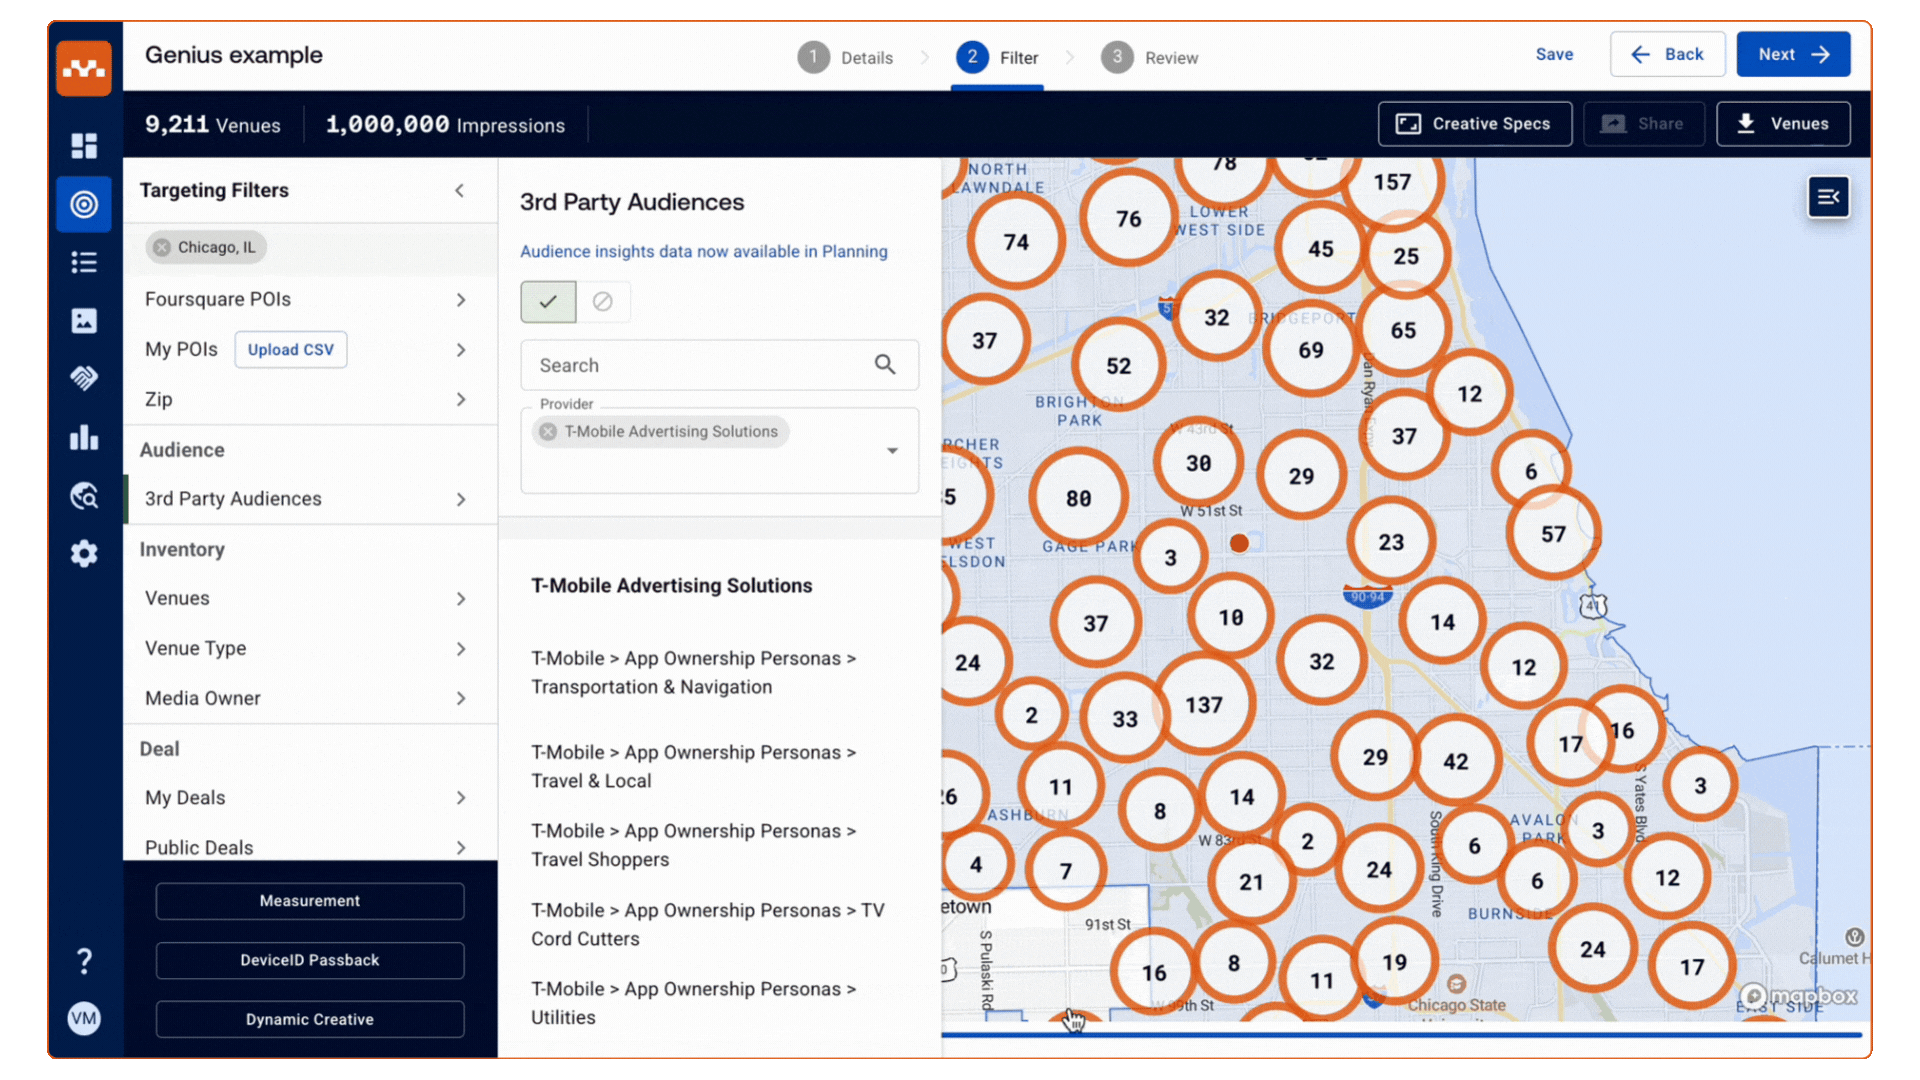Open the help question mark icon
The image size is (1920, 1080).
click(84, 961)
